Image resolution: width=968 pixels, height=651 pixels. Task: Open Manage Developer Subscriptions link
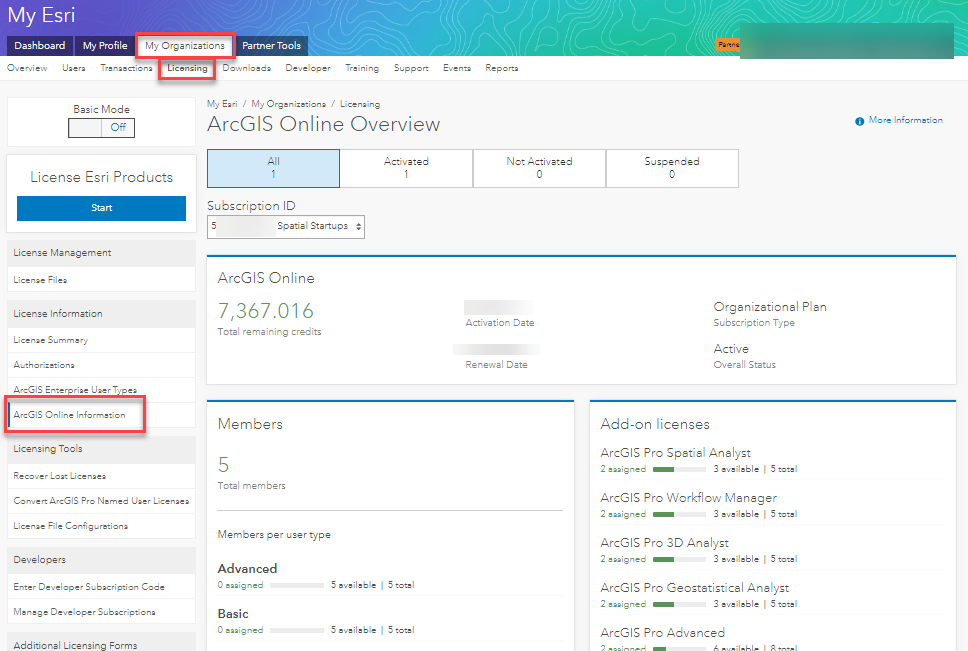coord(85,612)
